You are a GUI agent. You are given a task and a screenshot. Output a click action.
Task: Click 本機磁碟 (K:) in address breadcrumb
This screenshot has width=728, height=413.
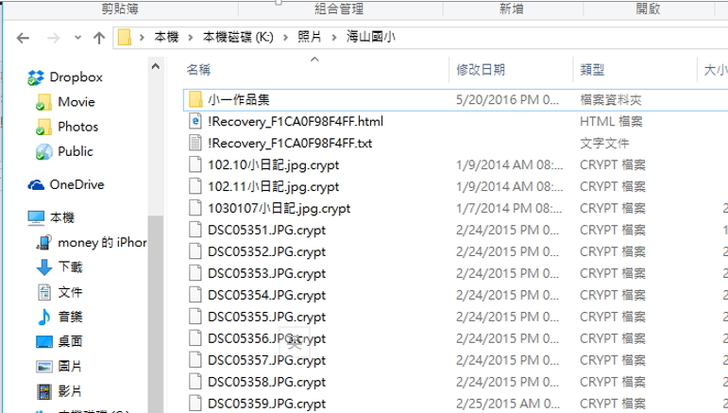pyautogui.click(x=238, y=37)
